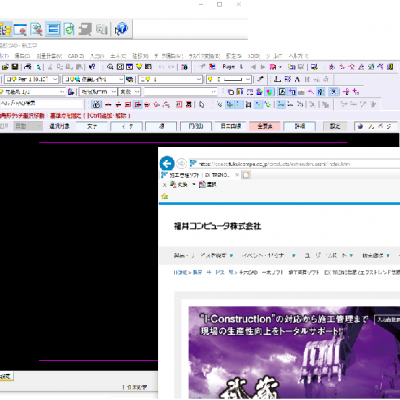Open the unit dropdown showing mm
The width and height of the screenshot is (400, 400).
(x=98, y=92)
